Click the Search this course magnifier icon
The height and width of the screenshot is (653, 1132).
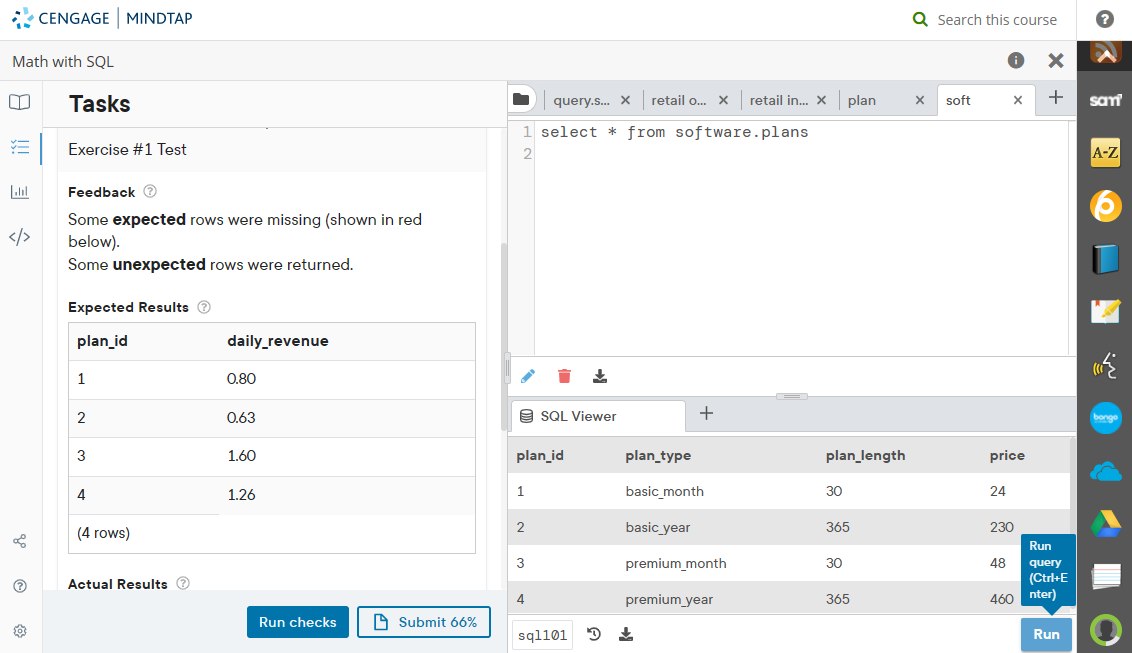(x=920, y=19)
